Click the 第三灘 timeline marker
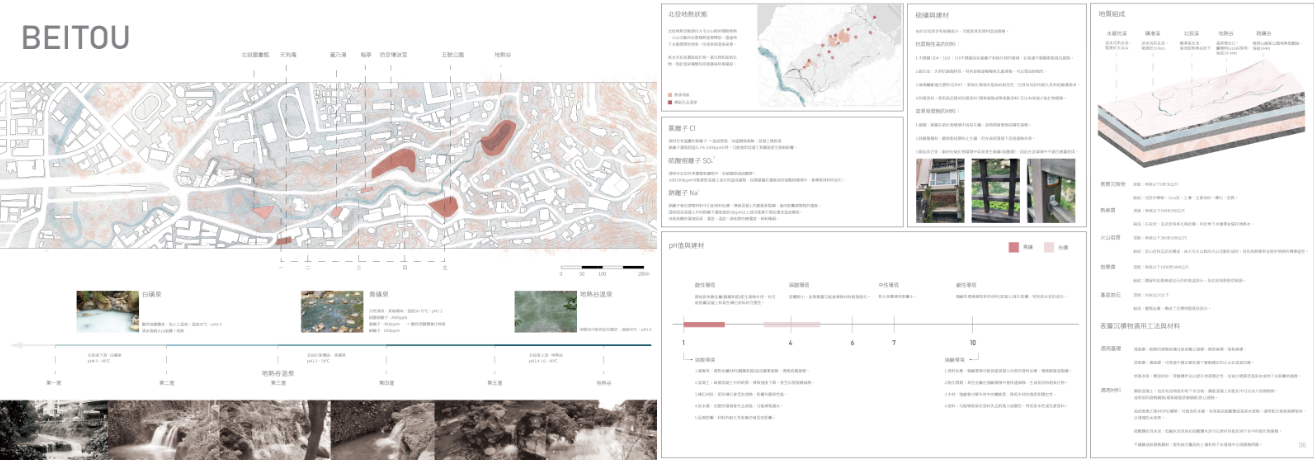The width and height of the screenshot is (1314, 460). tap(278, 382)
